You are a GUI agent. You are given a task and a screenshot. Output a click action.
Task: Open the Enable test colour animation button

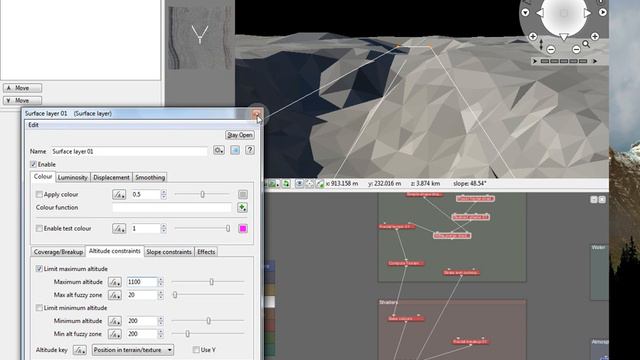tap(119, 229)
